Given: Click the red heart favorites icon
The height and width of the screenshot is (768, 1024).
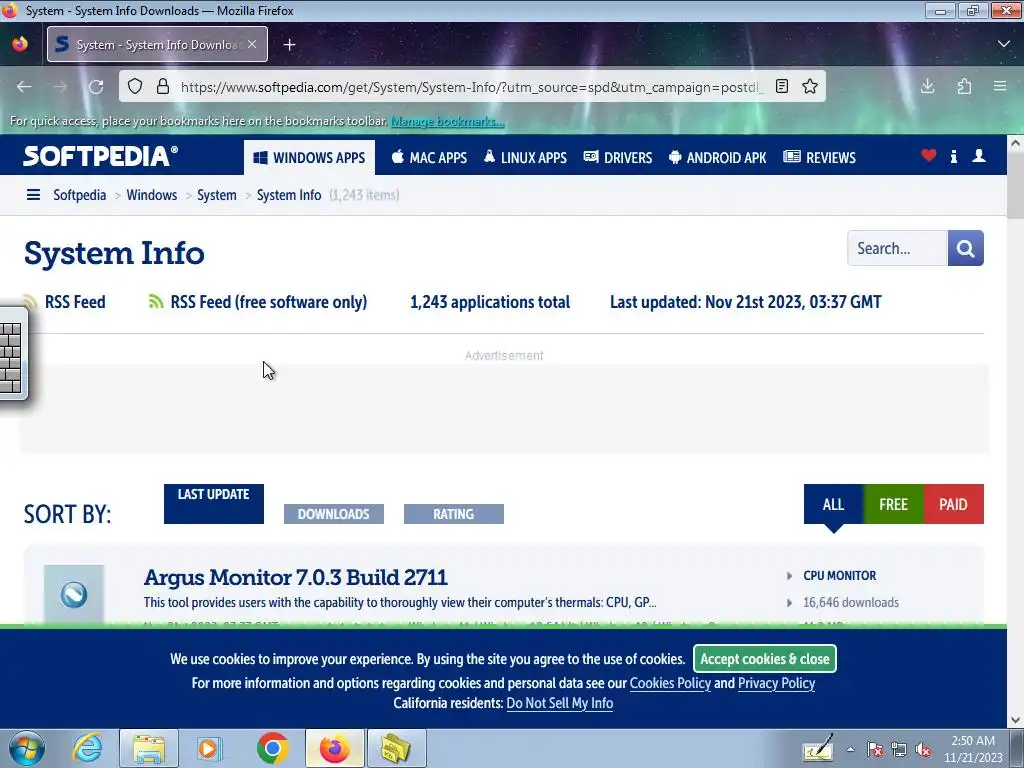Looking at the screenshot, I should coord(929,155).
